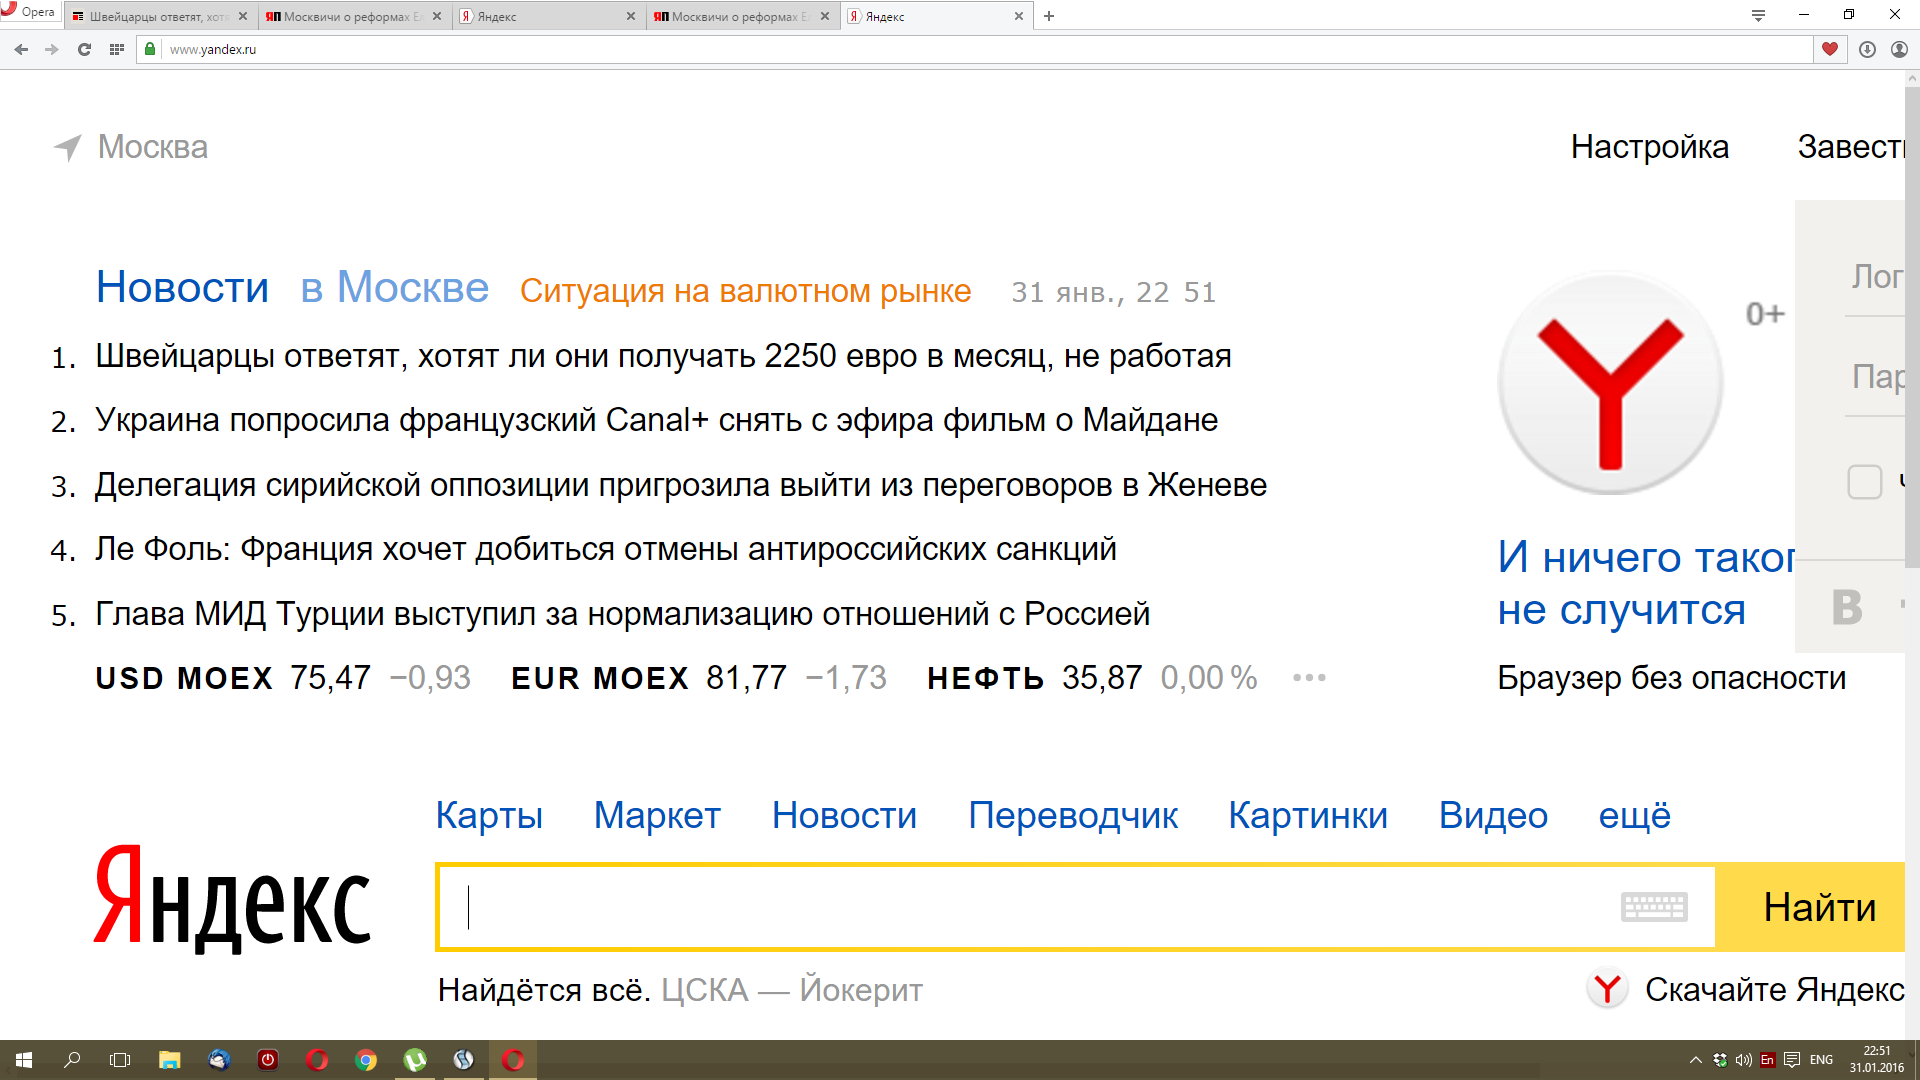Expand more services with ещё
Viewport: 1920px width, 1080px height.
1634,816
